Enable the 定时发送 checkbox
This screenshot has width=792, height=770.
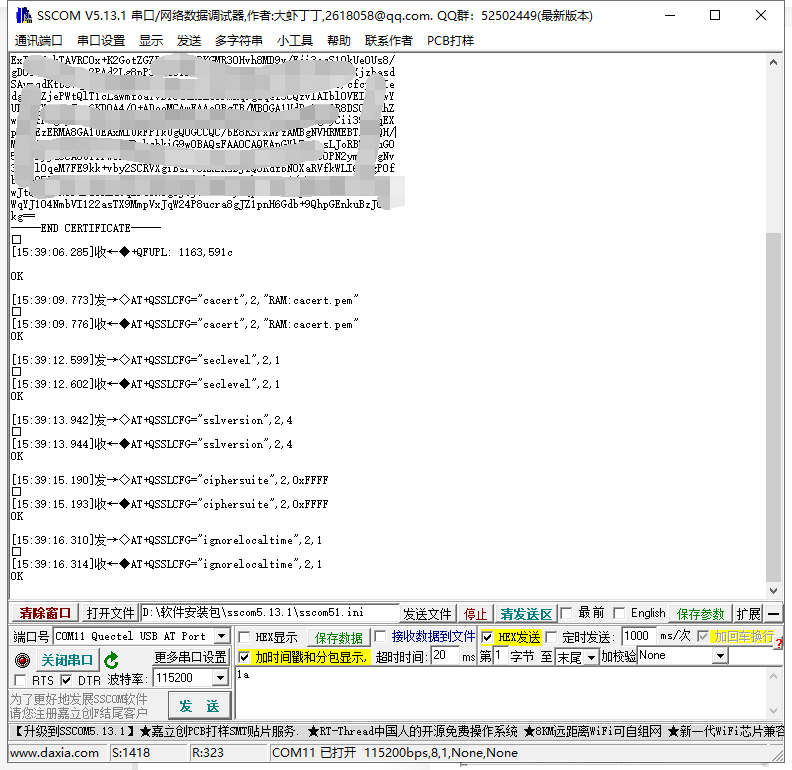[551, 637]
